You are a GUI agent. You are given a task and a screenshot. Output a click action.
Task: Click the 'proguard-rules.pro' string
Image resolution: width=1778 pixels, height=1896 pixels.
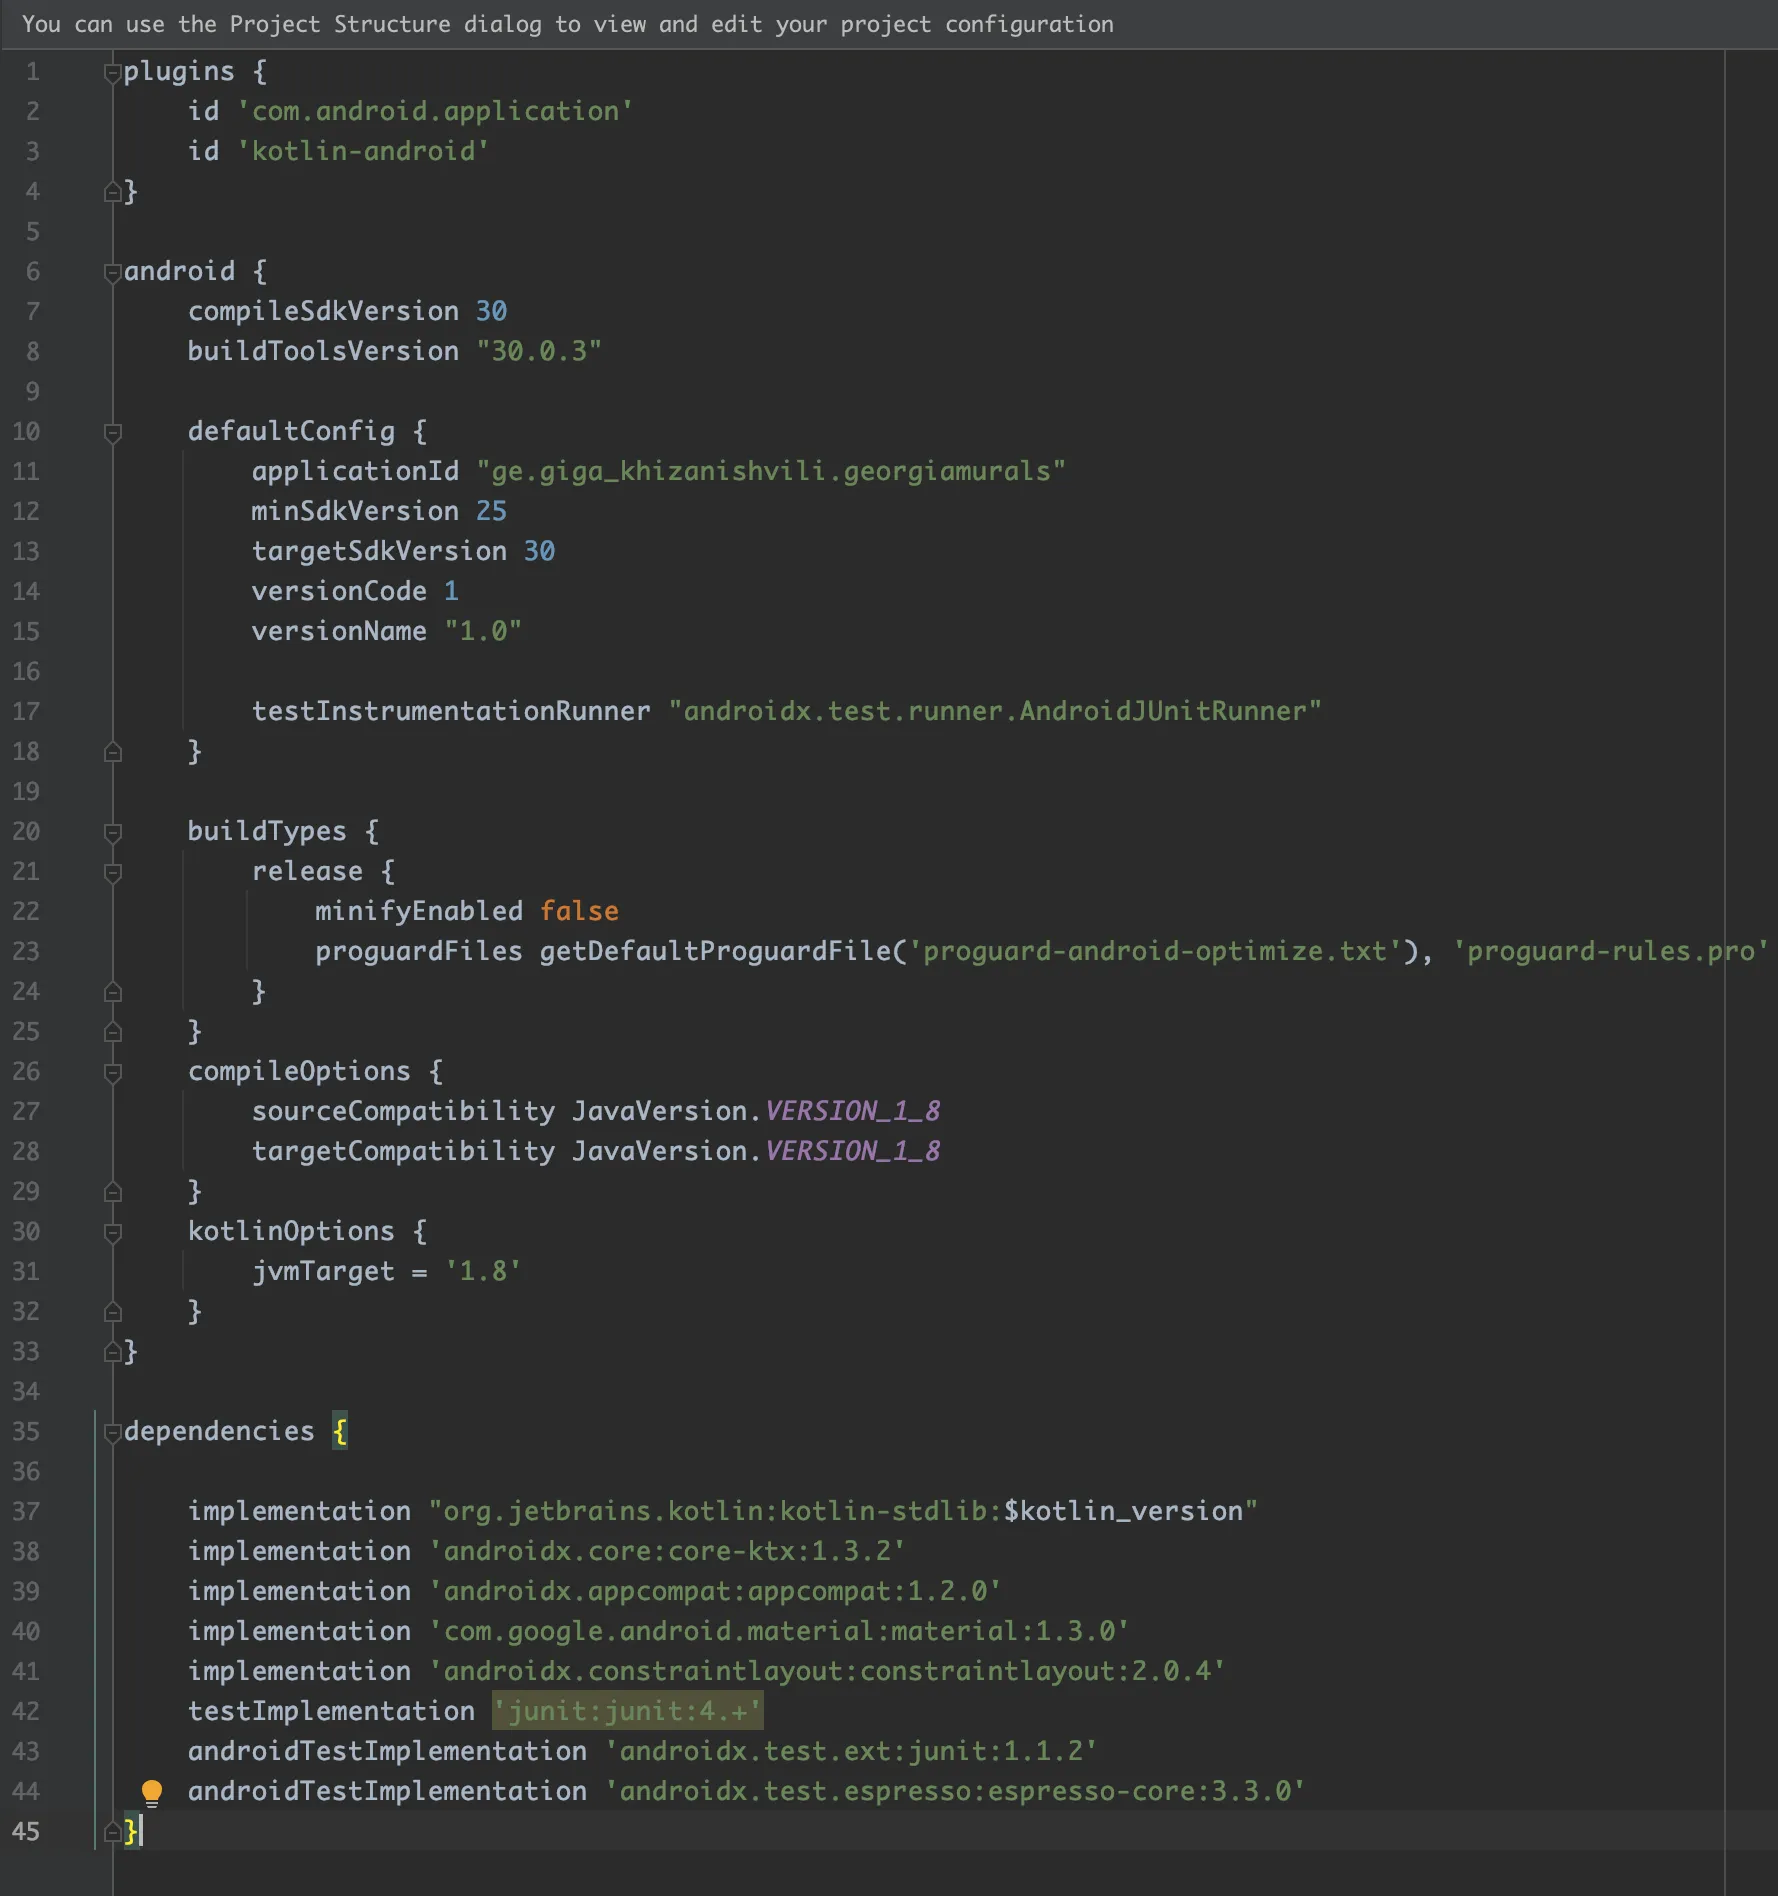coord(1610,951)
